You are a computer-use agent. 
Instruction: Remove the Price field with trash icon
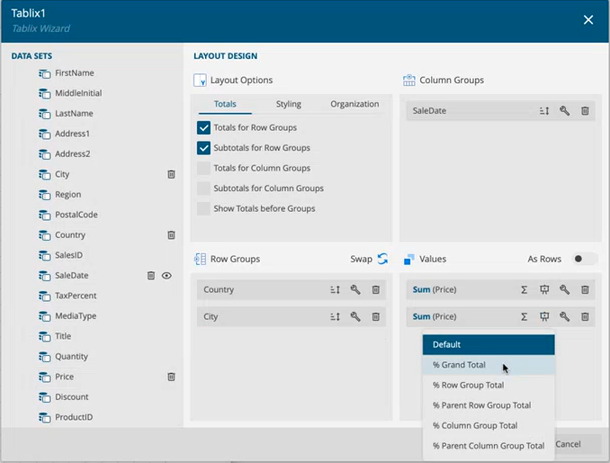171,377
